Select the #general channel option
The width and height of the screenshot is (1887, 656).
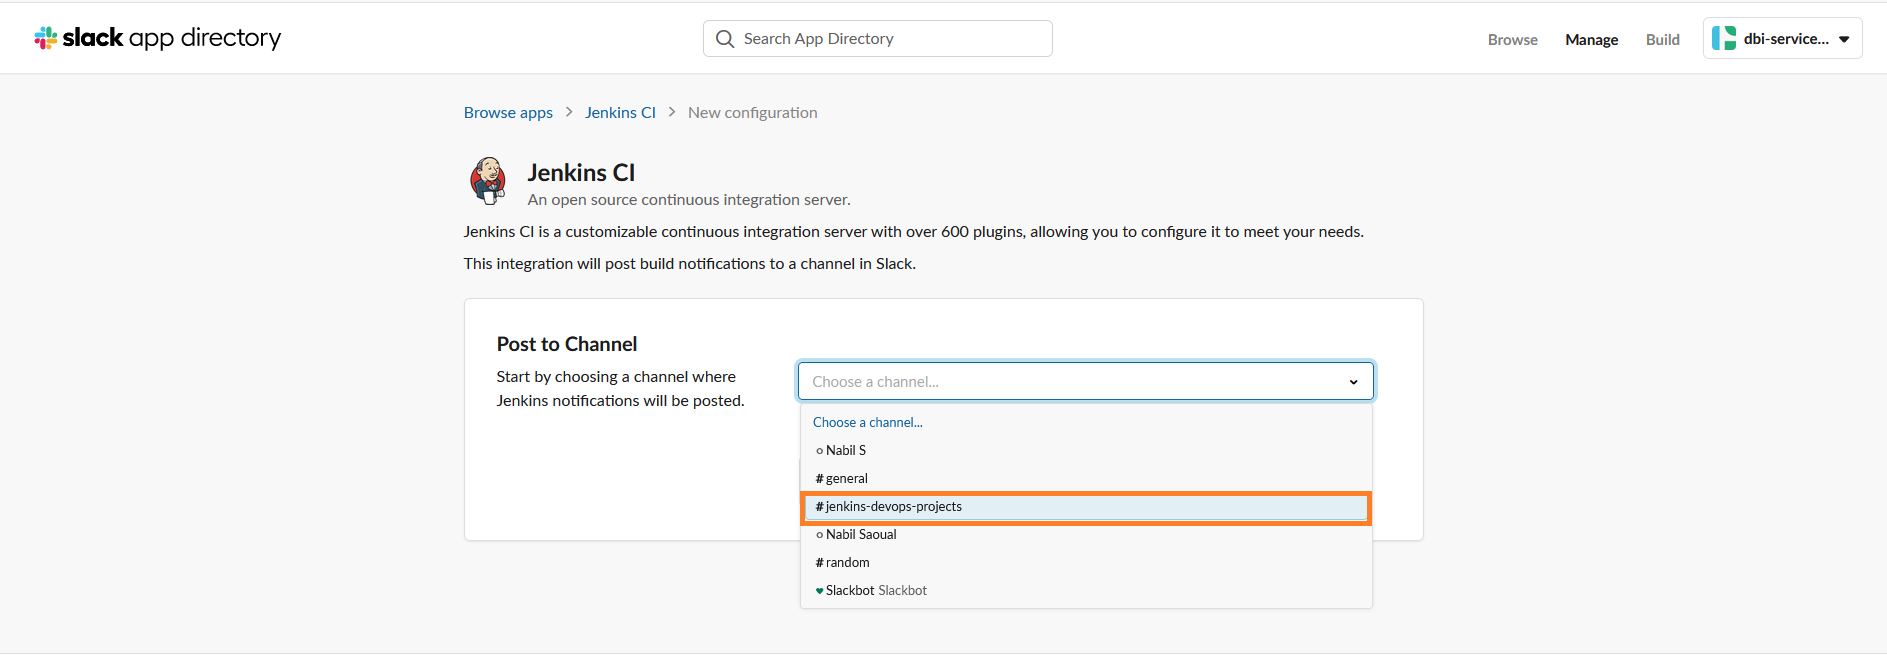(x=1086, y=479)
